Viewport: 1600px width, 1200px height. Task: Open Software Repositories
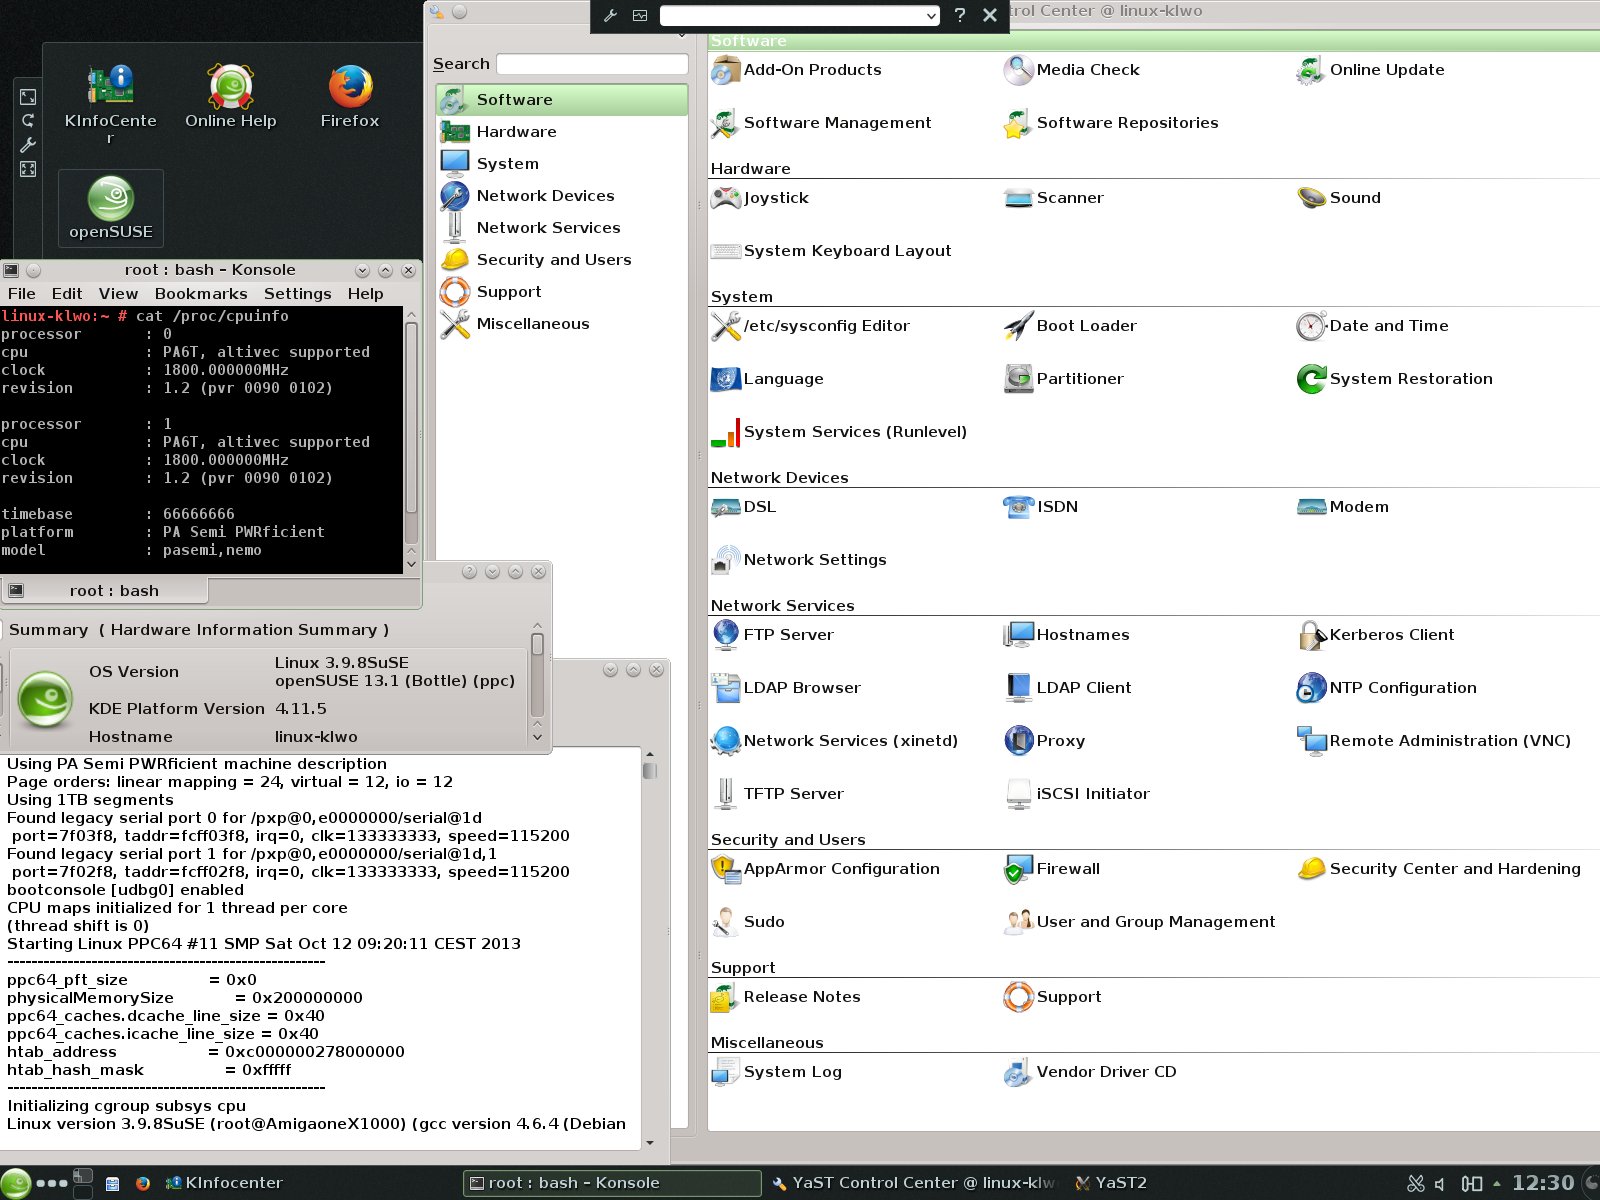pos(1111,123)
